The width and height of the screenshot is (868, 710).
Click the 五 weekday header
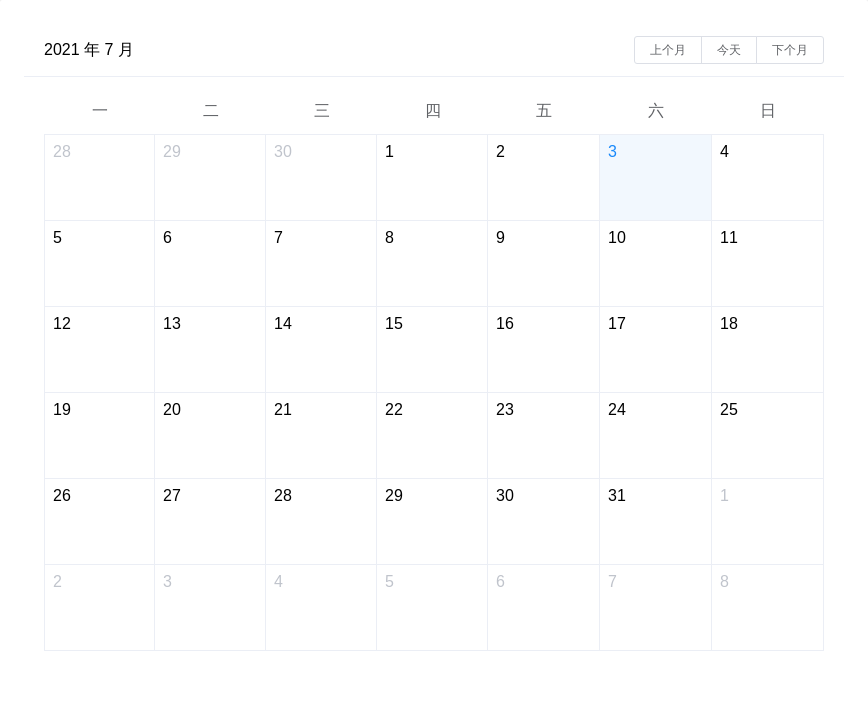pos(544,111)
